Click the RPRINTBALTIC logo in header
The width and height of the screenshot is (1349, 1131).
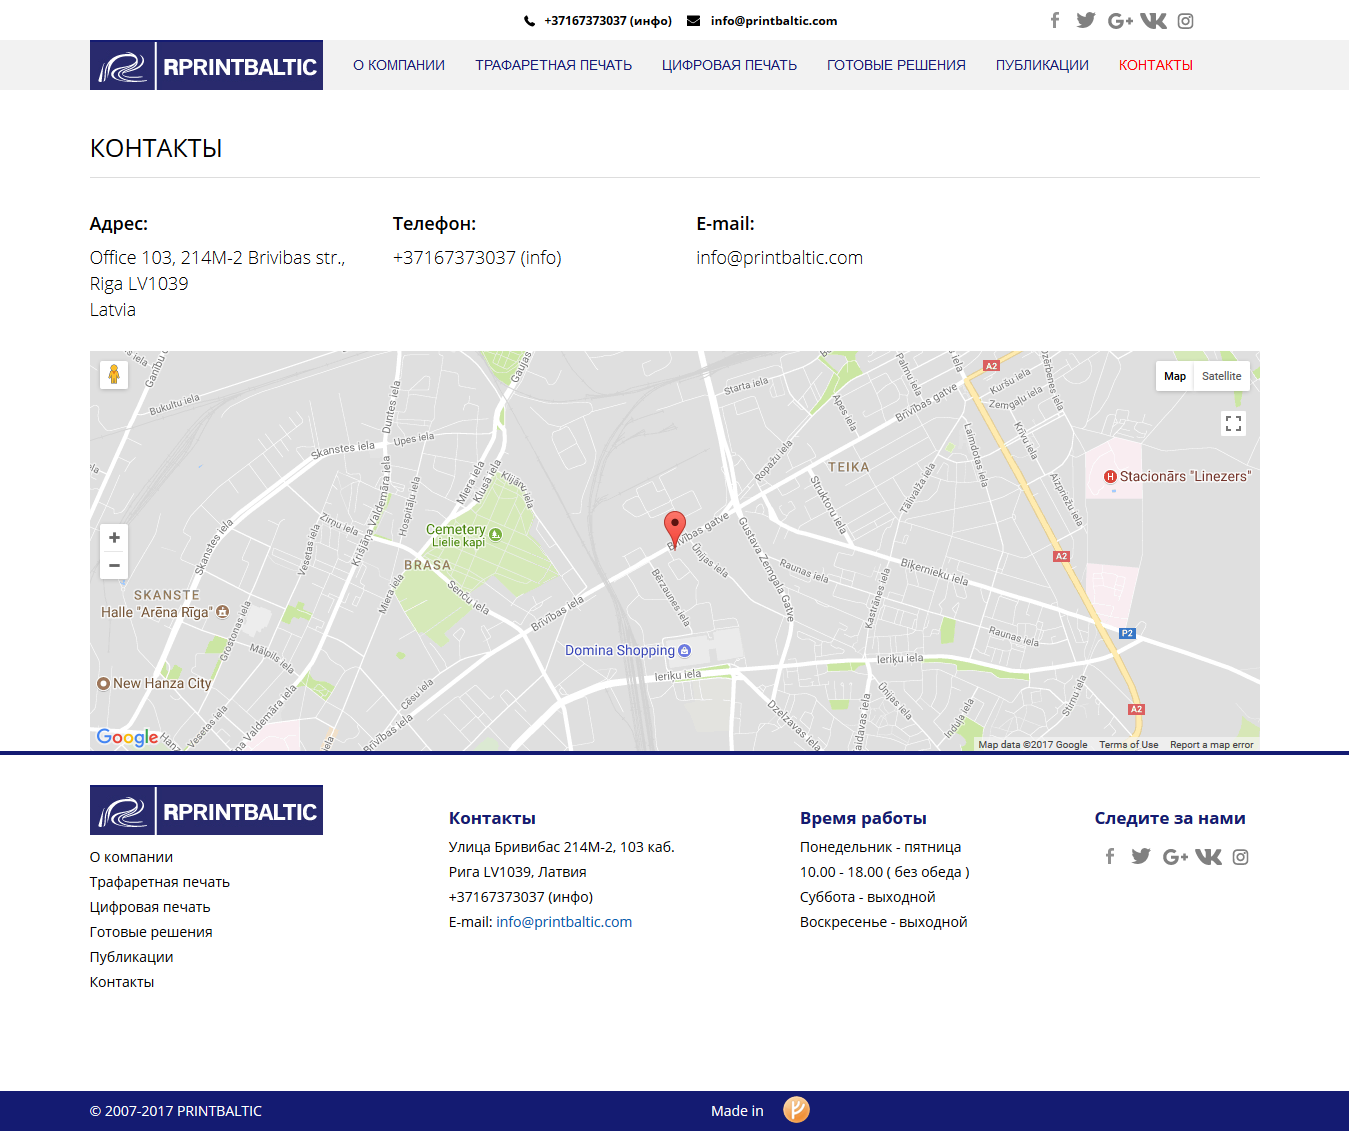point(206,65)
